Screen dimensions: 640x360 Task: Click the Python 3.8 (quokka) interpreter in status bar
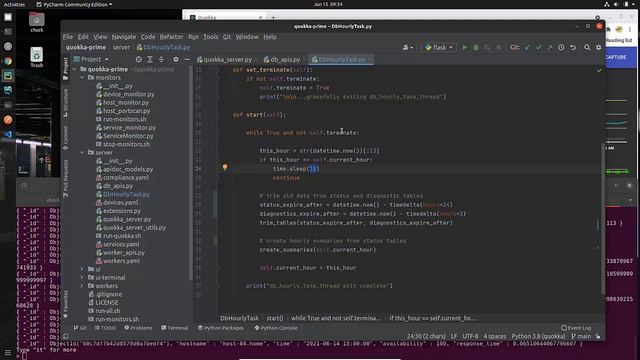(538, 336)
